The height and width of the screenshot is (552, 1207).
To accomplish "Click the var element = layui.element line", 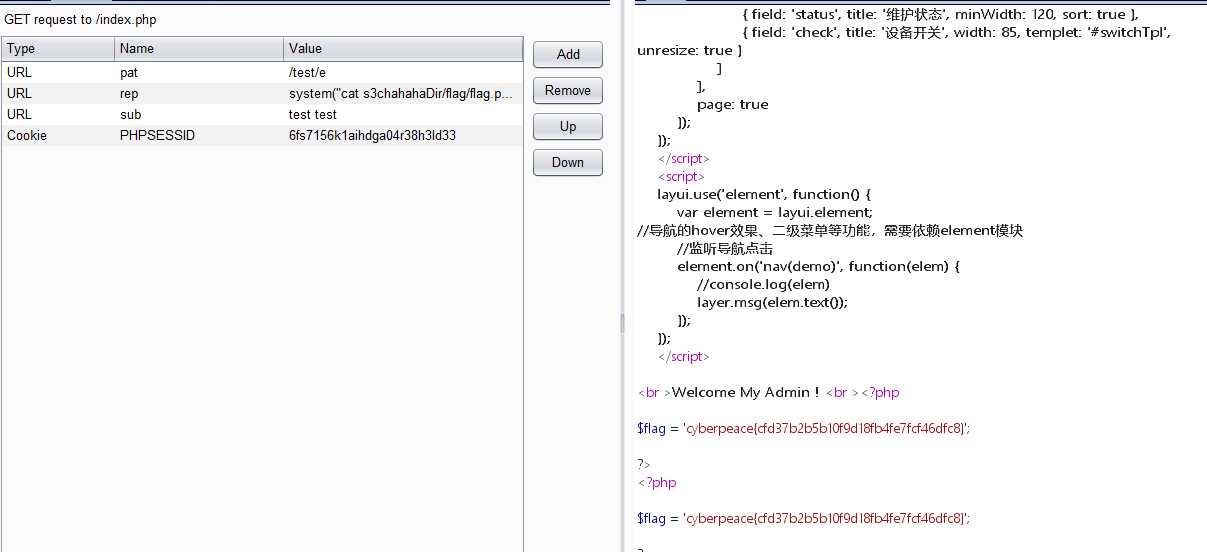I will click(775, 212).
